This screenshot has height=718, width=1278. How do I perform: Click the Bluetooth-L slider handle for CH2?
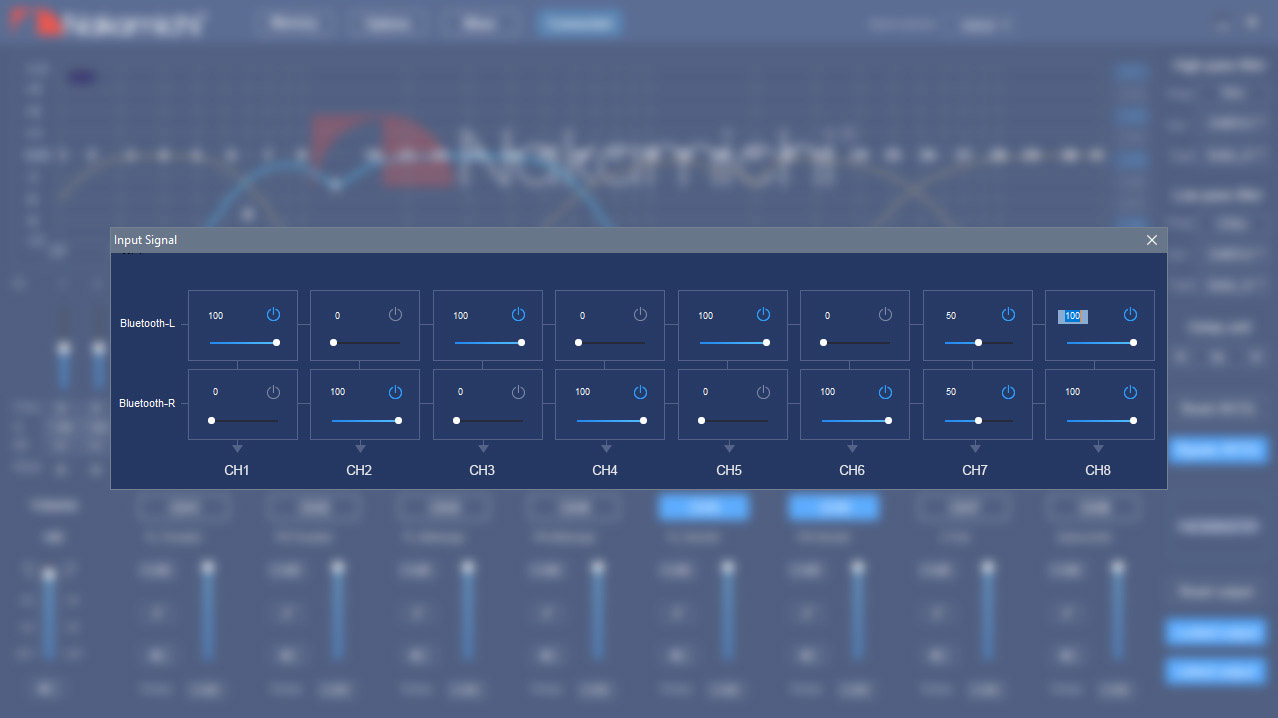[x=333, y=342]
